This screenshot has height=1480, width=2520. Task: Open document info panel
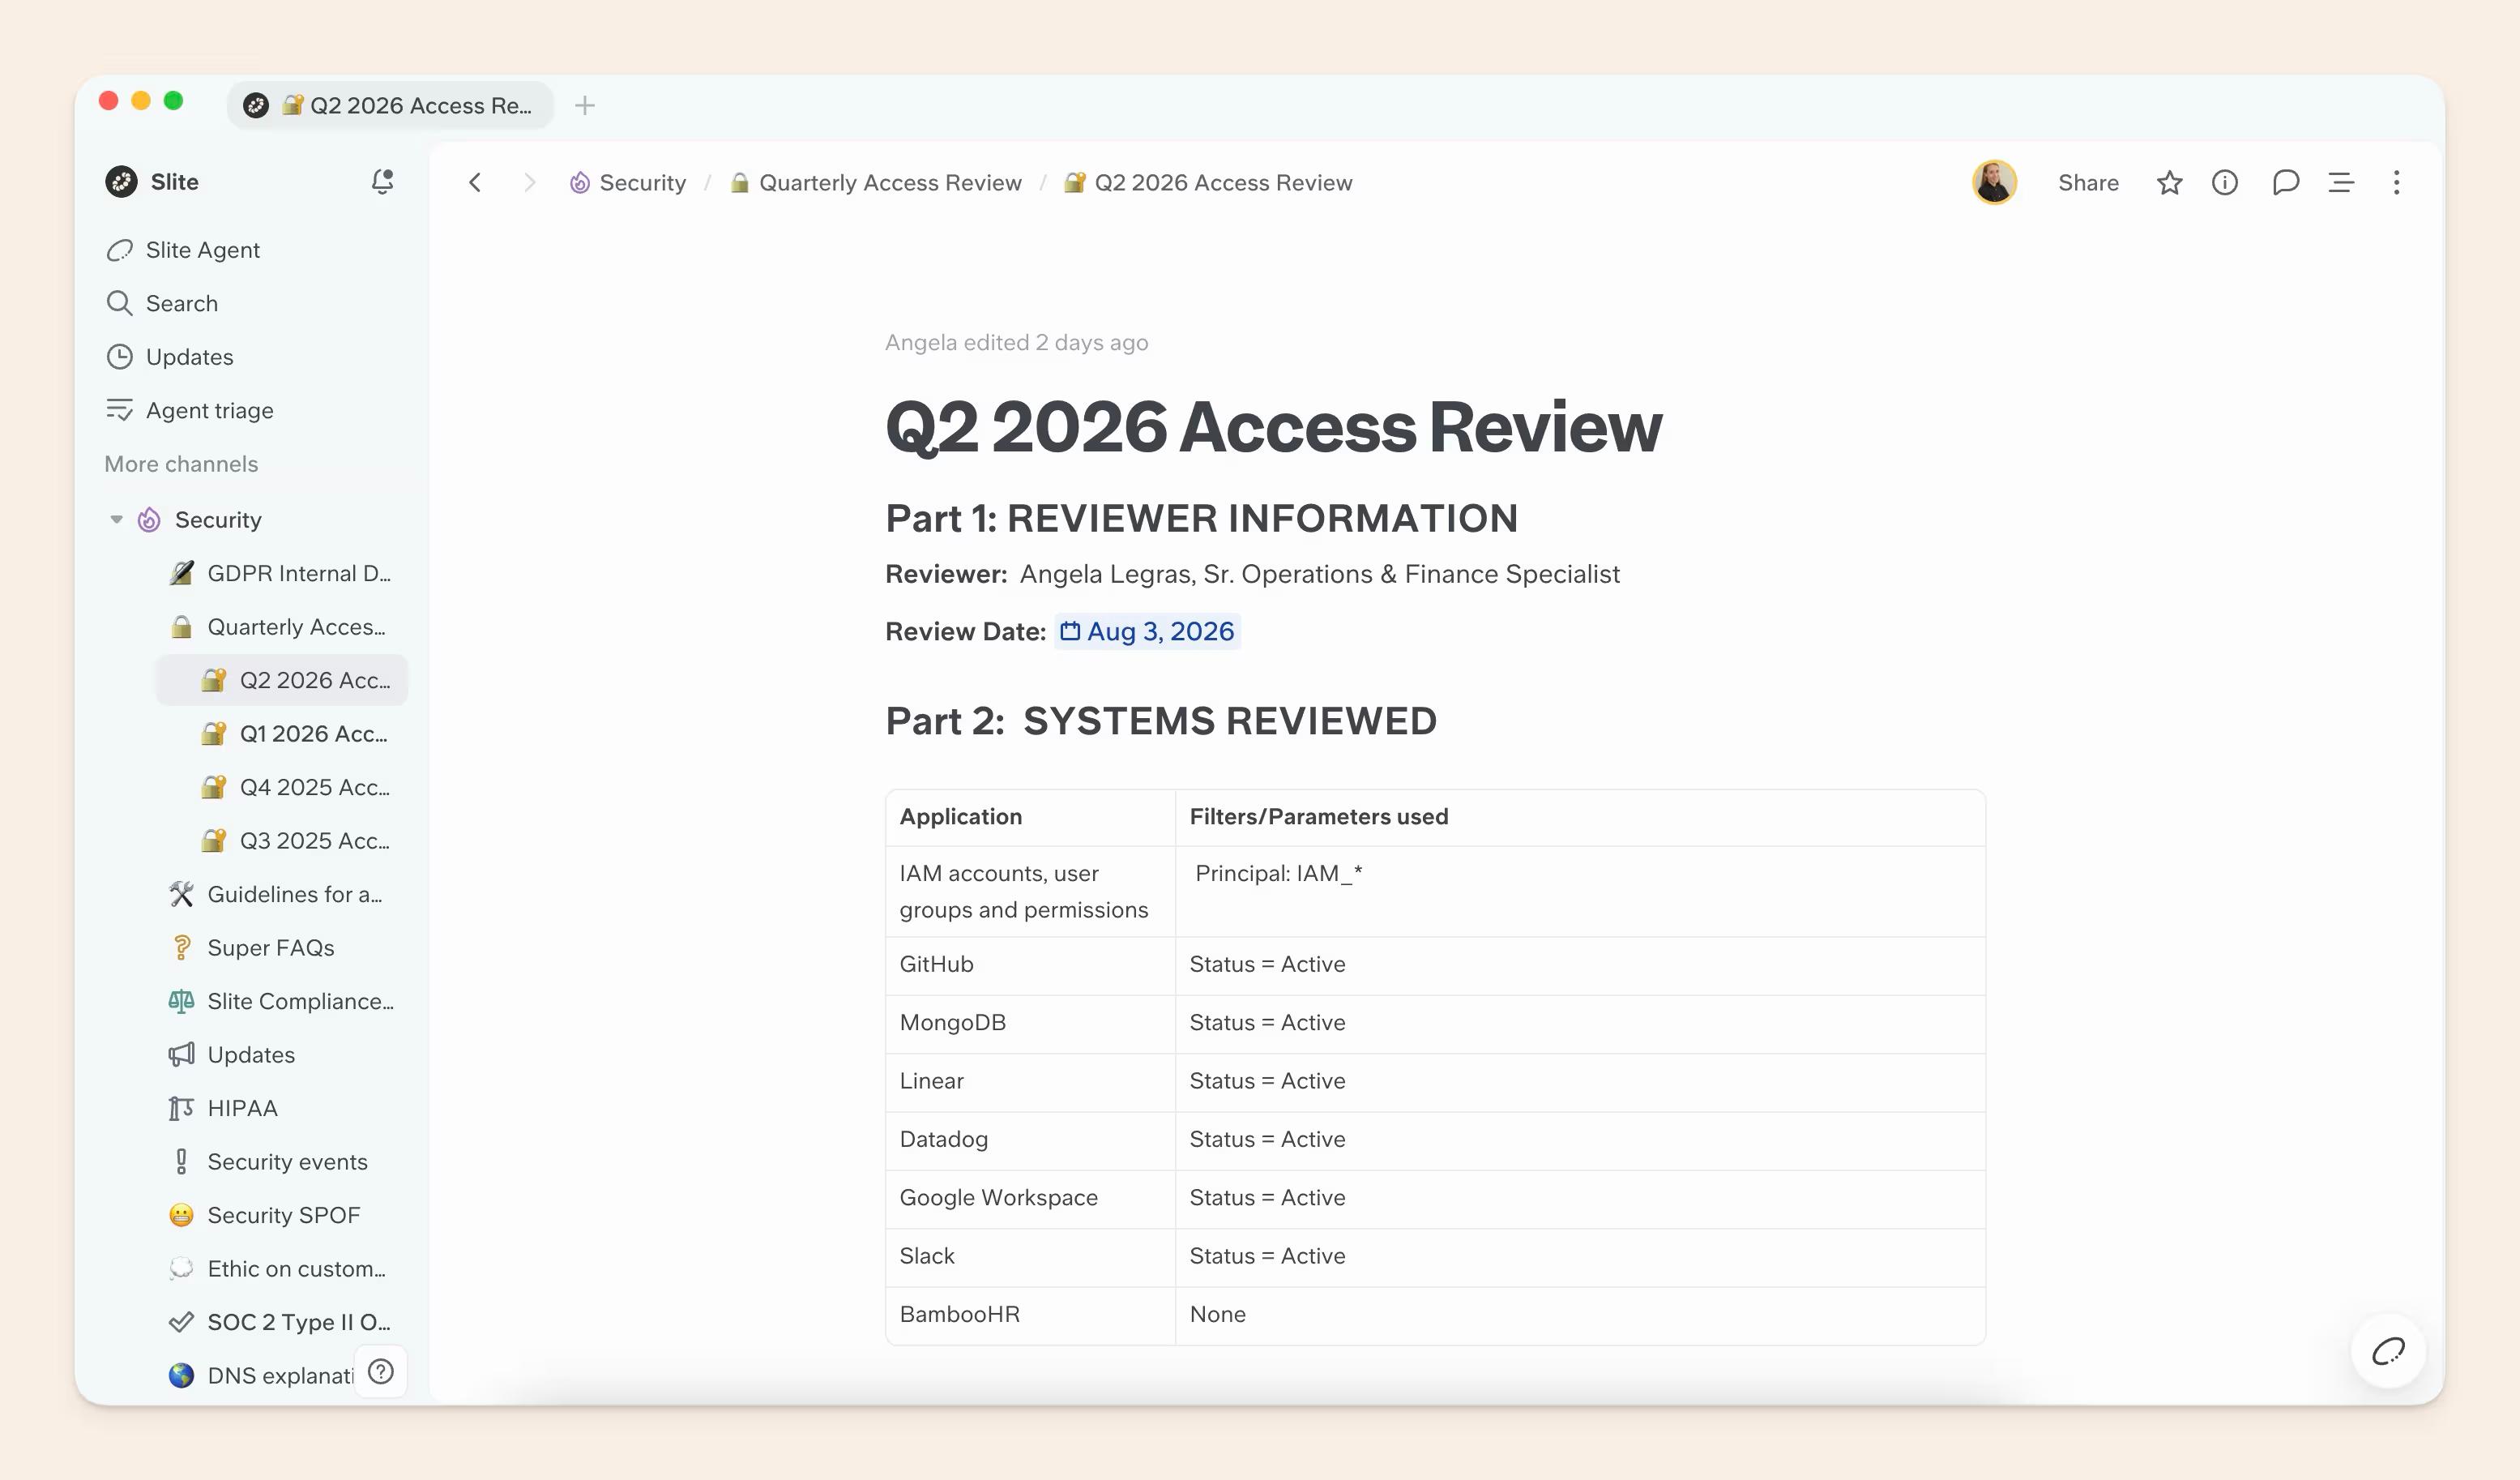tap(2225, 182)
